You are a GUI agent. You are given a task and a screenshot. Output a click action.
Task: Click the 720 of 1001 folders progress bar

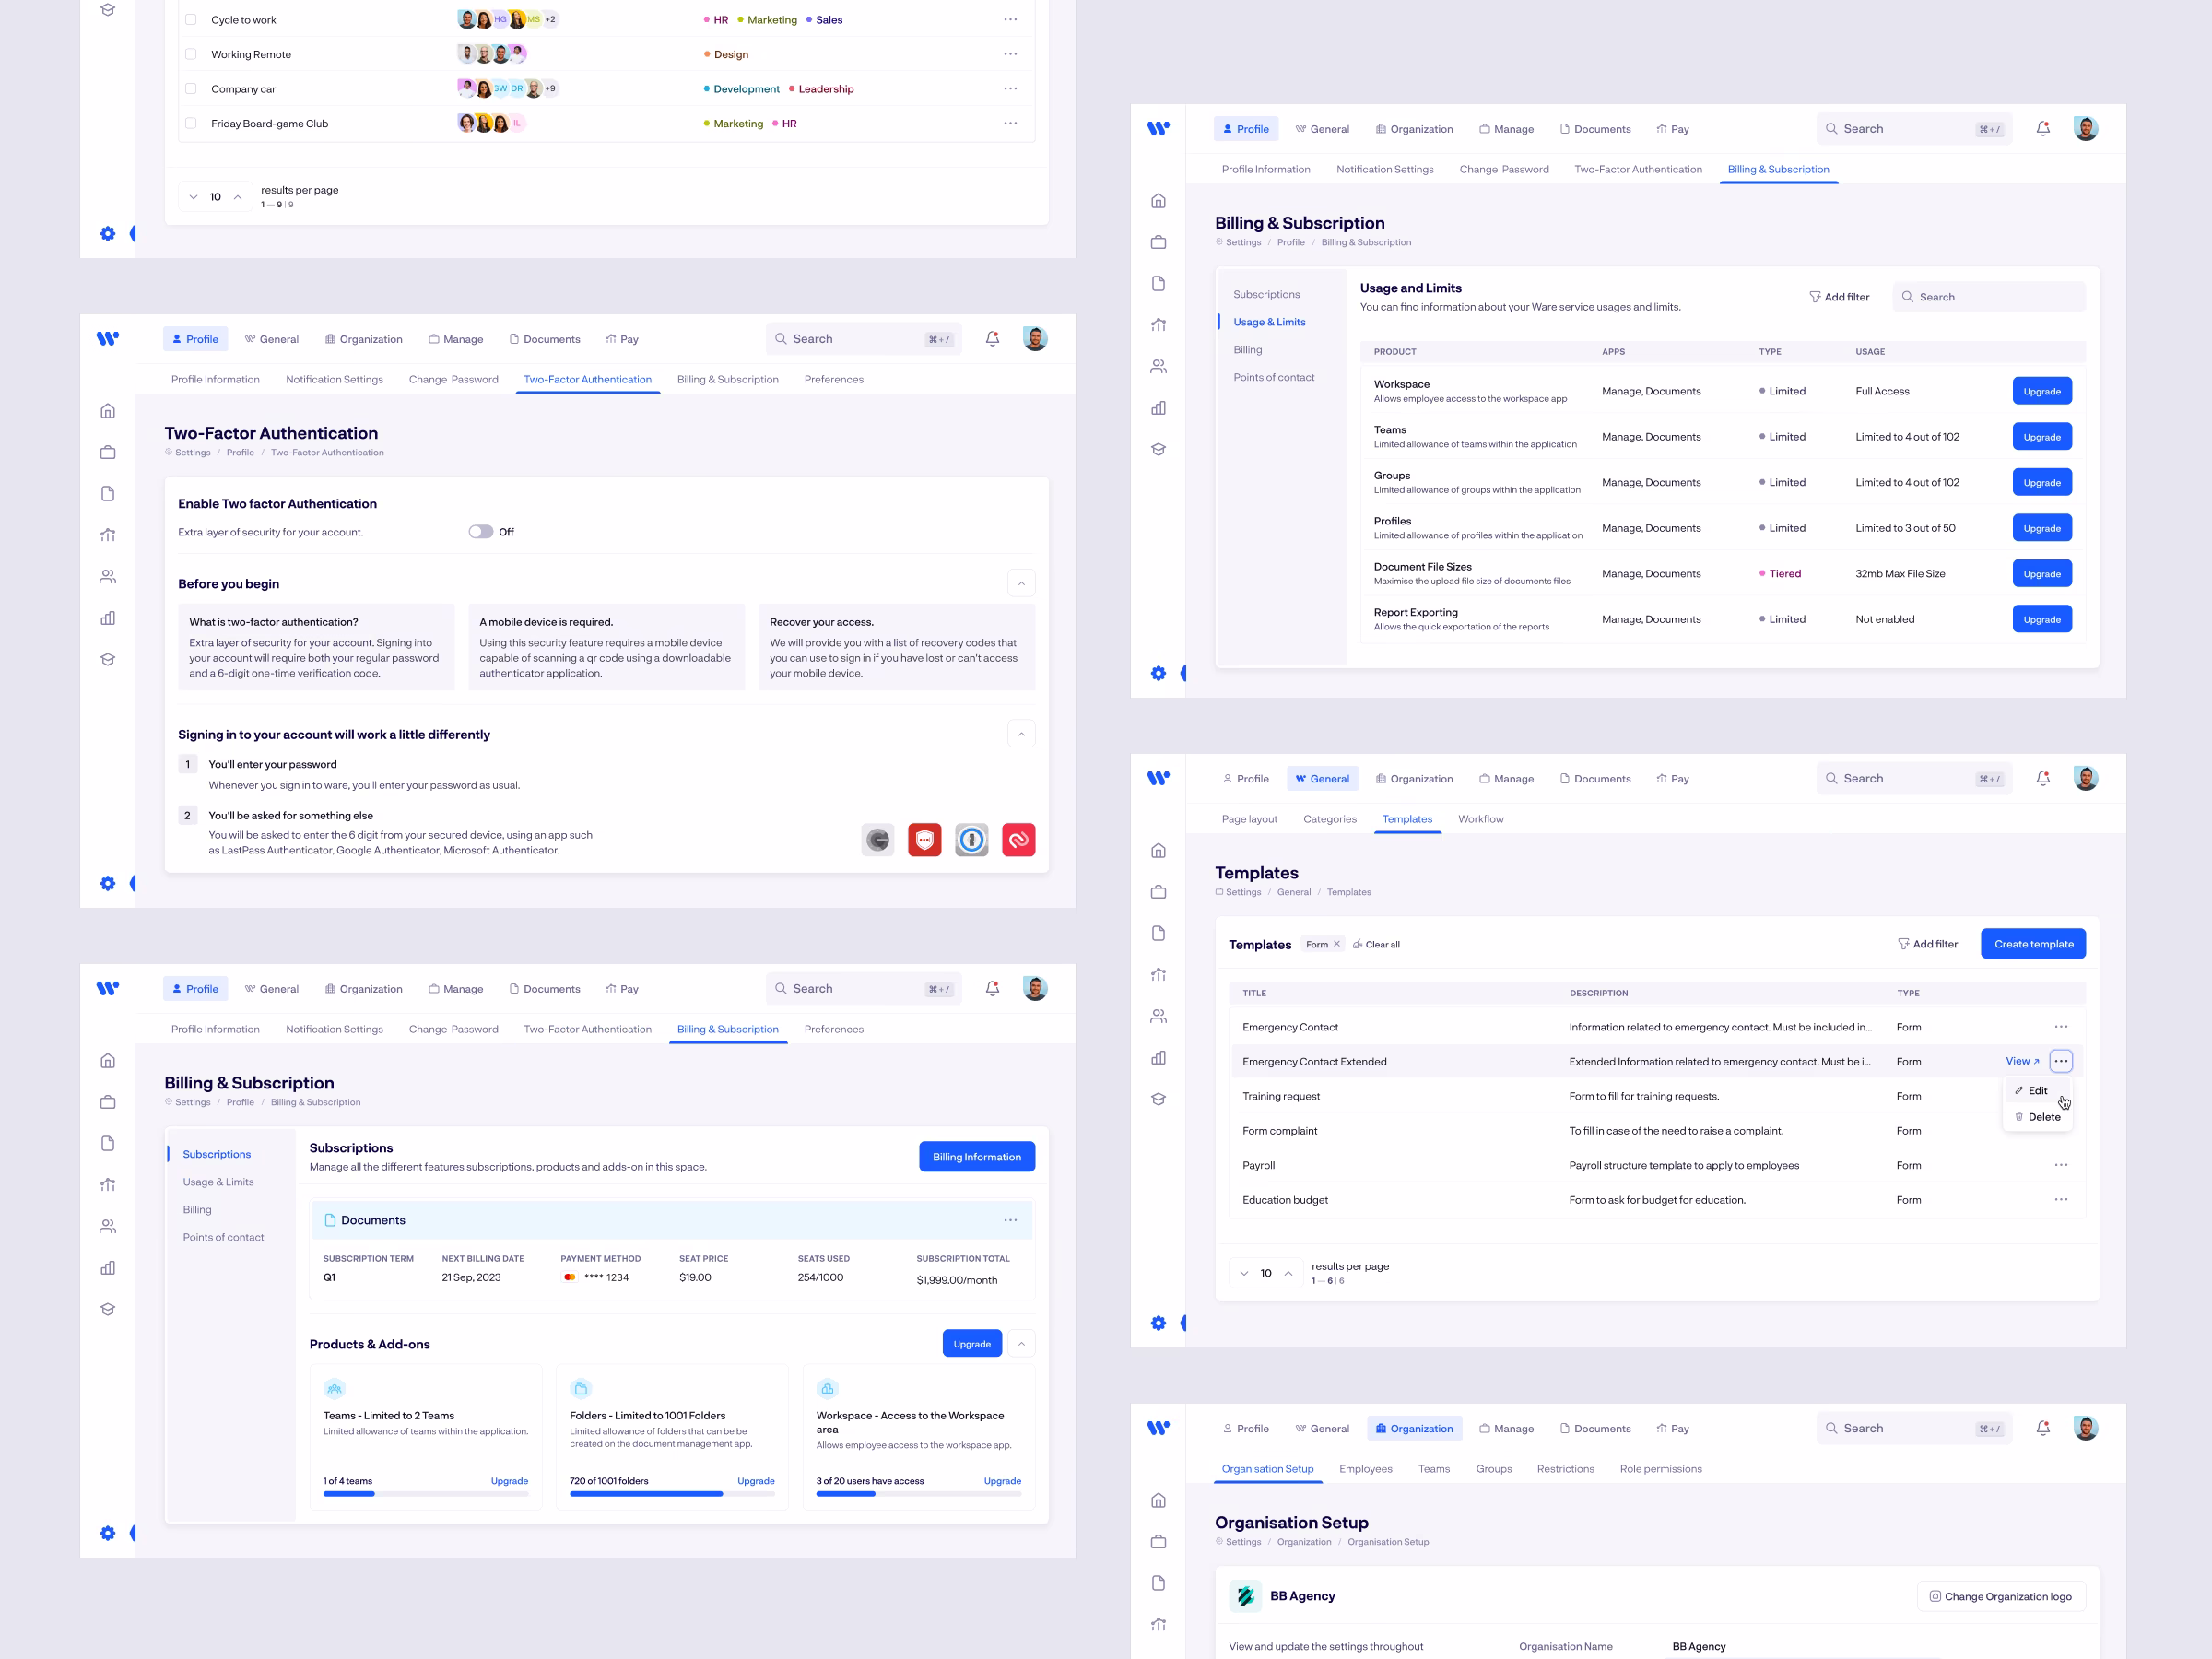point(672,1494)
